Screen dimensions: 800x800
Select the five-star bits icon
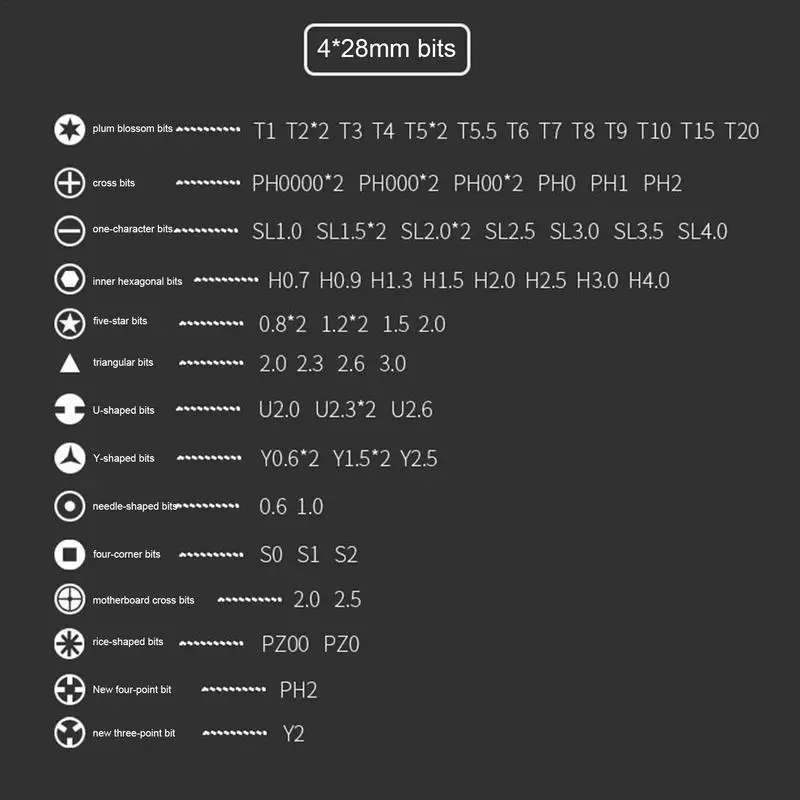(69, 323)
